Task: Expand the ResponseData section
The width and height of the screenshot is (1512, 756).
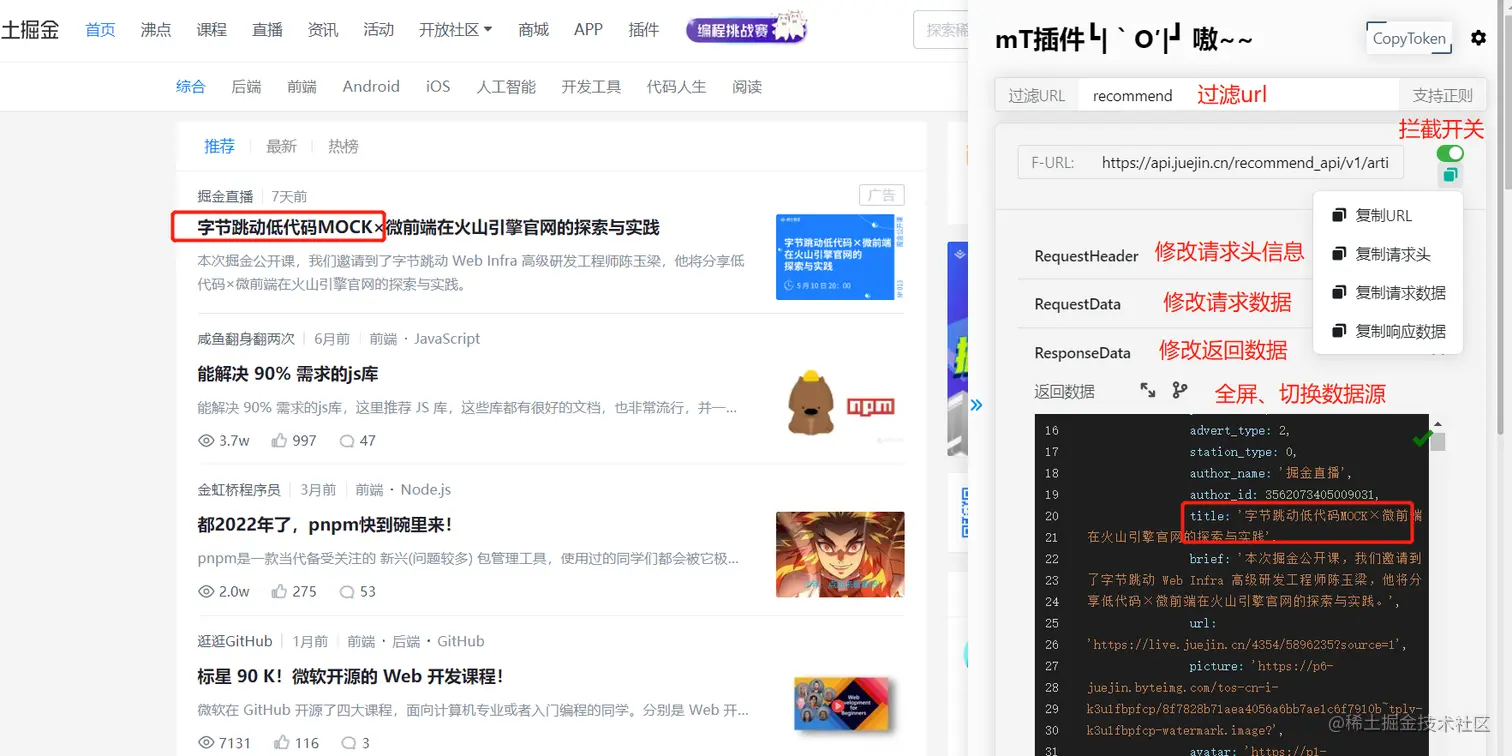Action: point(1082,352)
